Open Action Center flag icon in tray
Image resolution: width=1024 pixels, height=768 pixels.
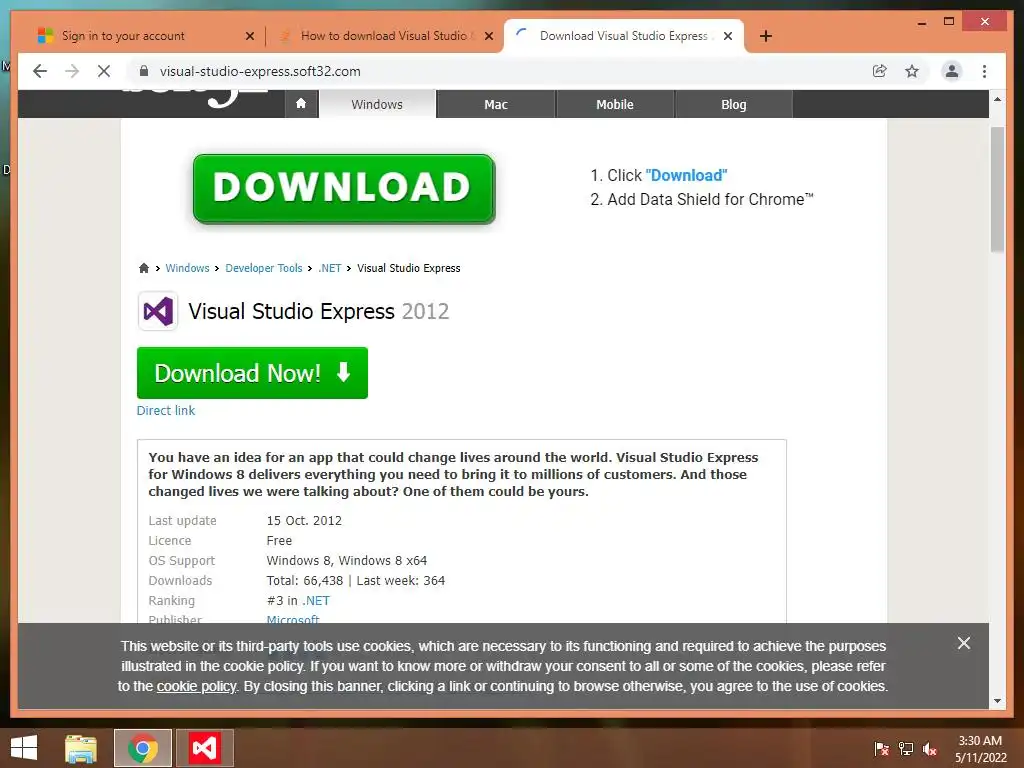click(x=881, y=749)
